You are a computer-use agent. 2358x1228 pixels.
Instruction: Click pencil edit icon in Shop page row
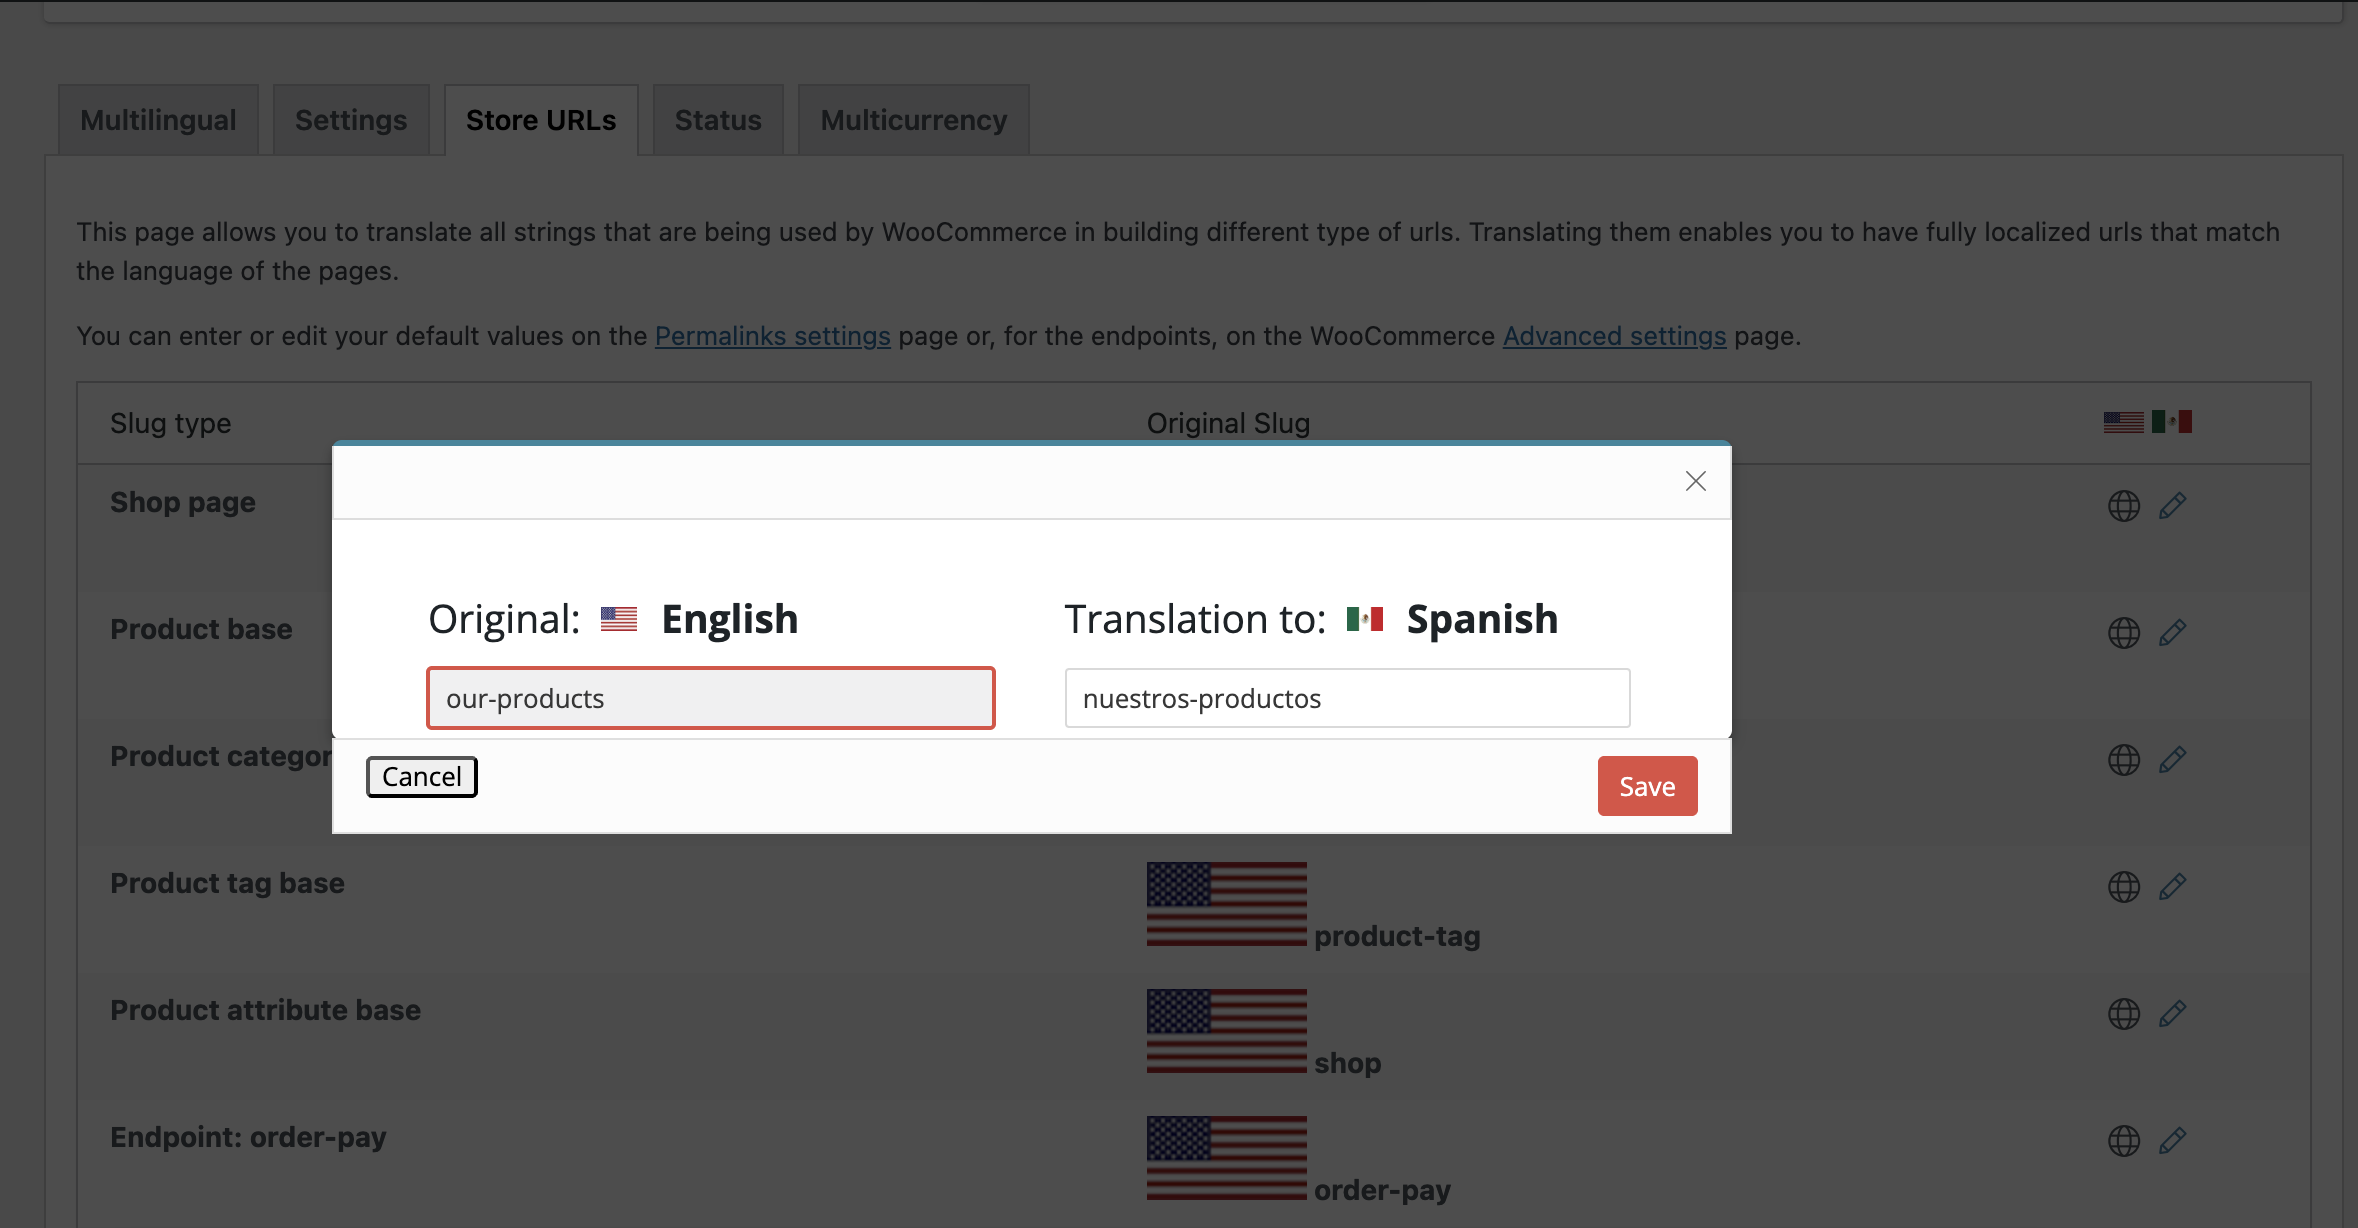2172,506
